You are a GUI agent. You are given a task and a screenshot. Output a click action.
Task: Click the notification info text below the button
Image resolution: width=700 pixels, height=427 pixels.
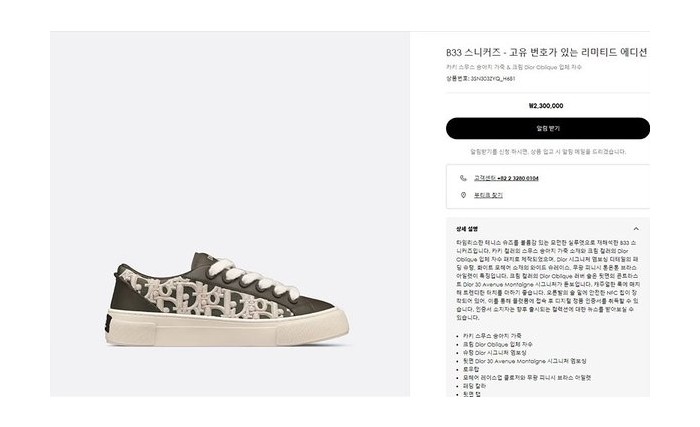[548, 152]
